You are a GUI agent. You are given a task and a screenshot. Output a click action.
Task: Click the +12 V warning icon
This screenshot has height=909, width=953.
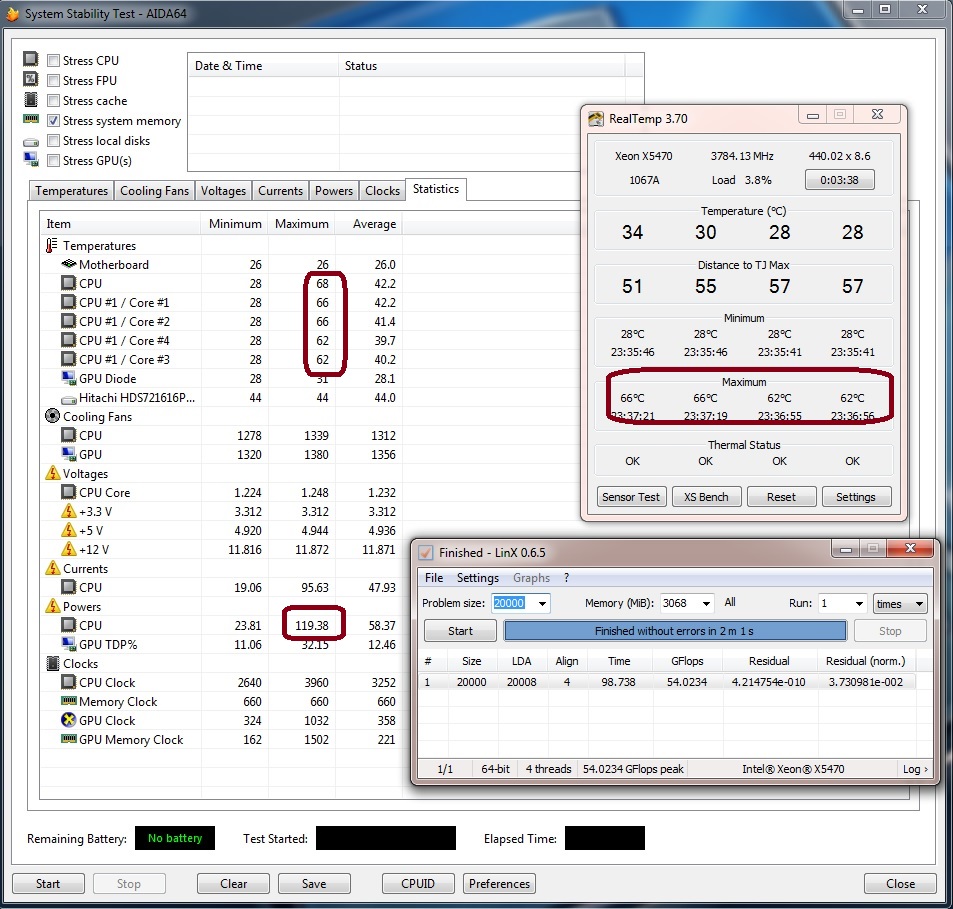point(69,549)
